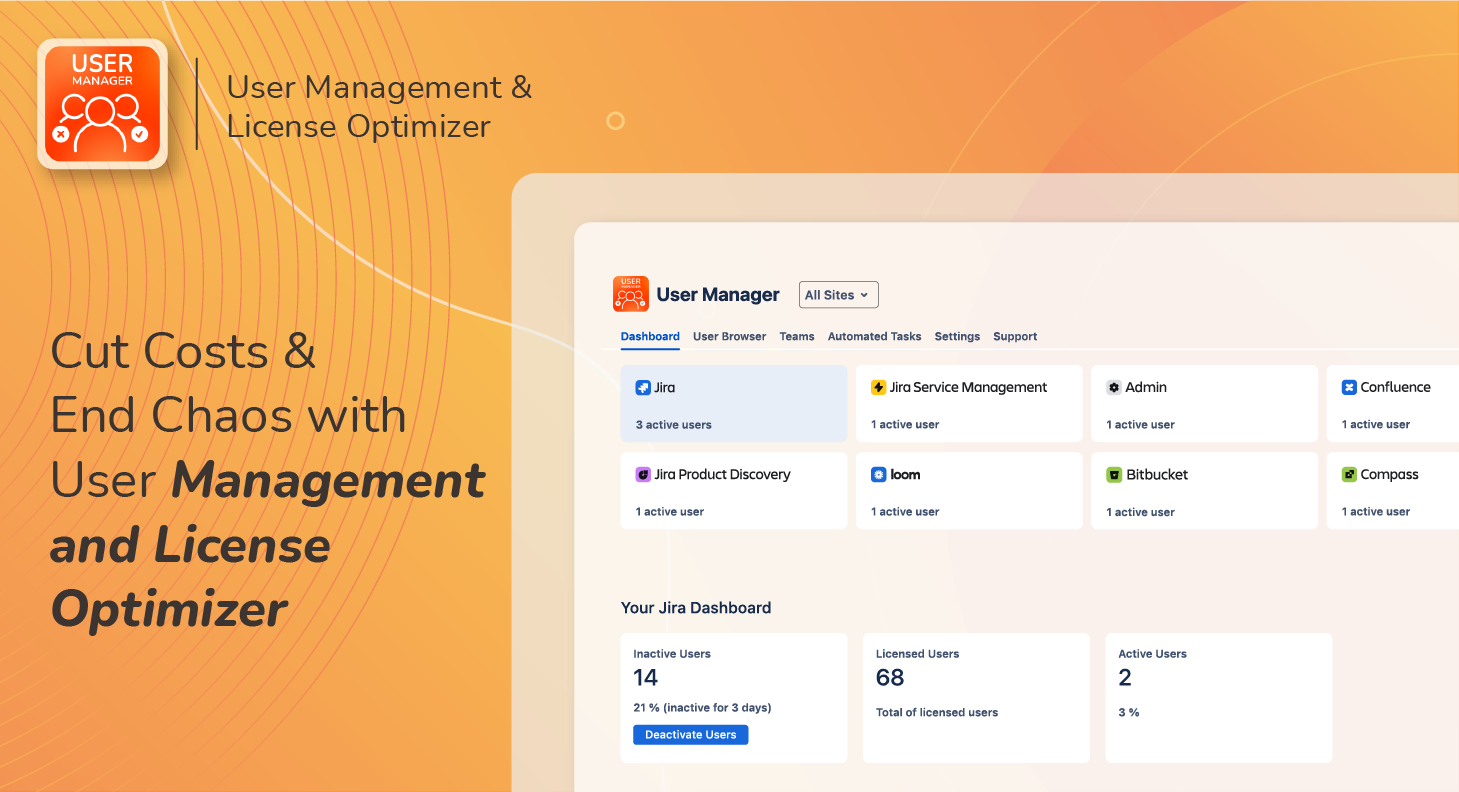Select the Jira Service Management card
1459x792 pixels.
pos(969,403)
